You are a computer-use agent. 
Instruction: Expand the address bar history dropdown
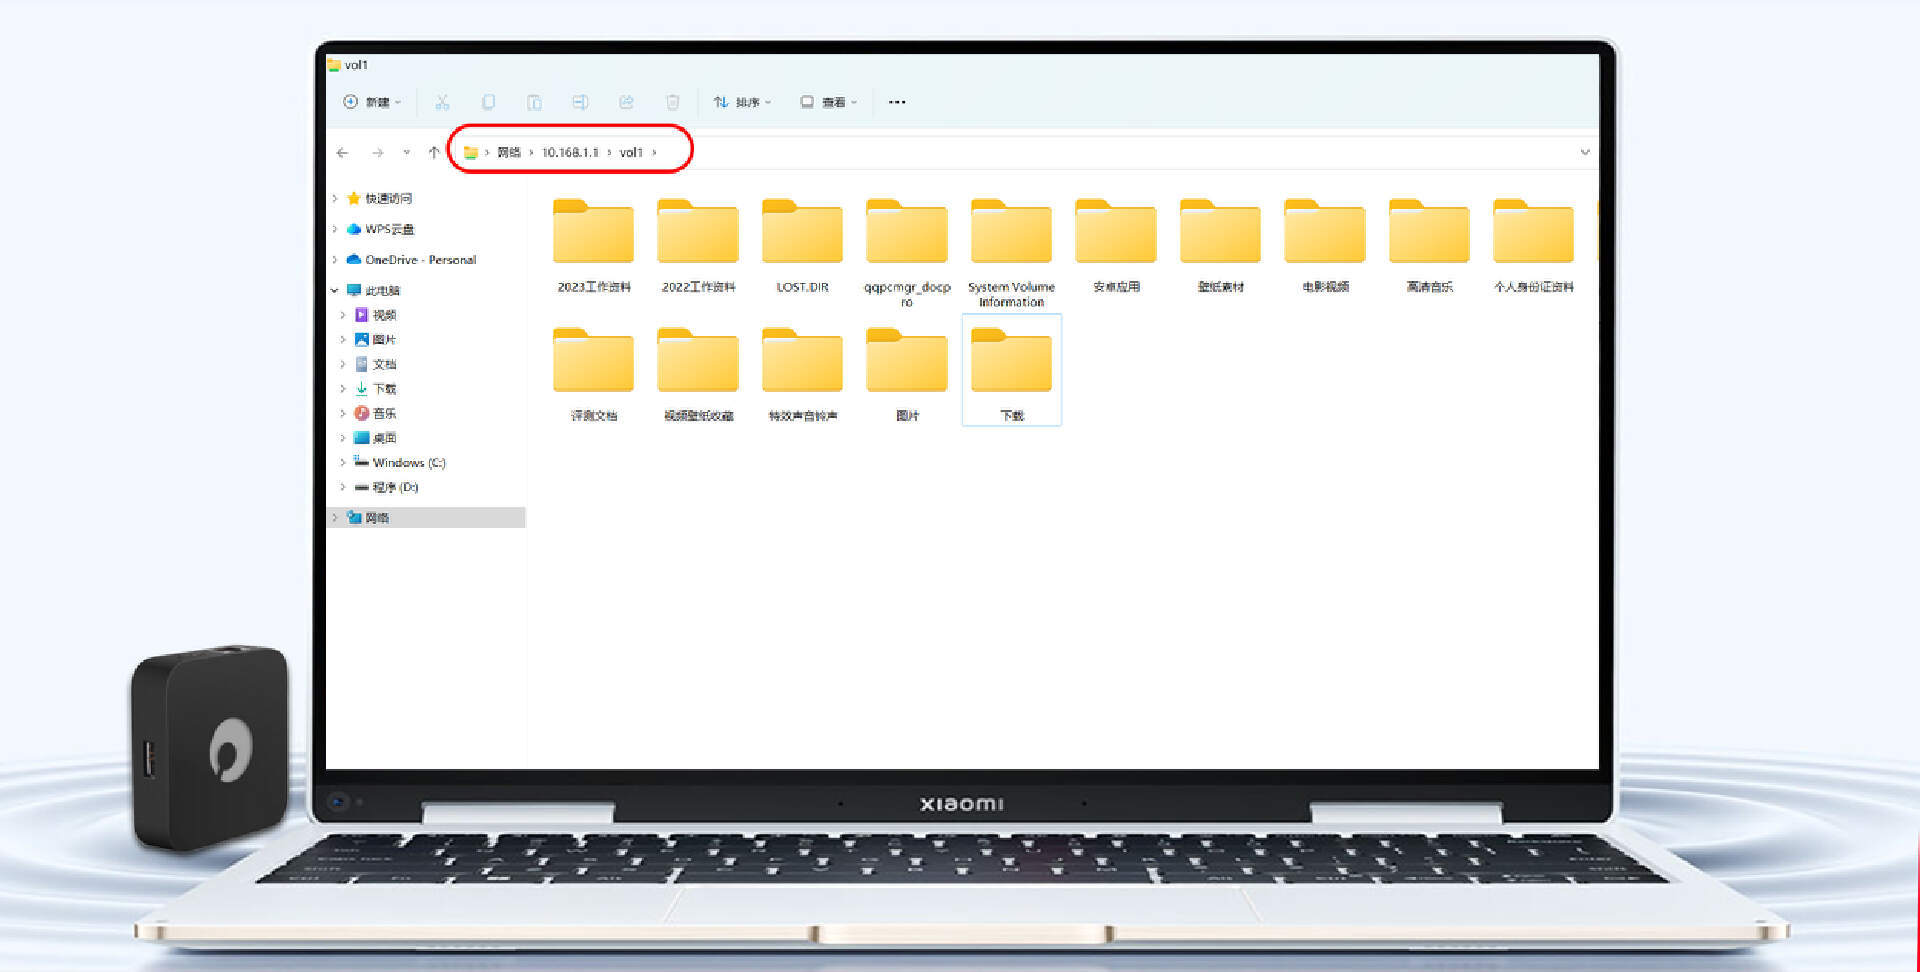point(1584,153)
